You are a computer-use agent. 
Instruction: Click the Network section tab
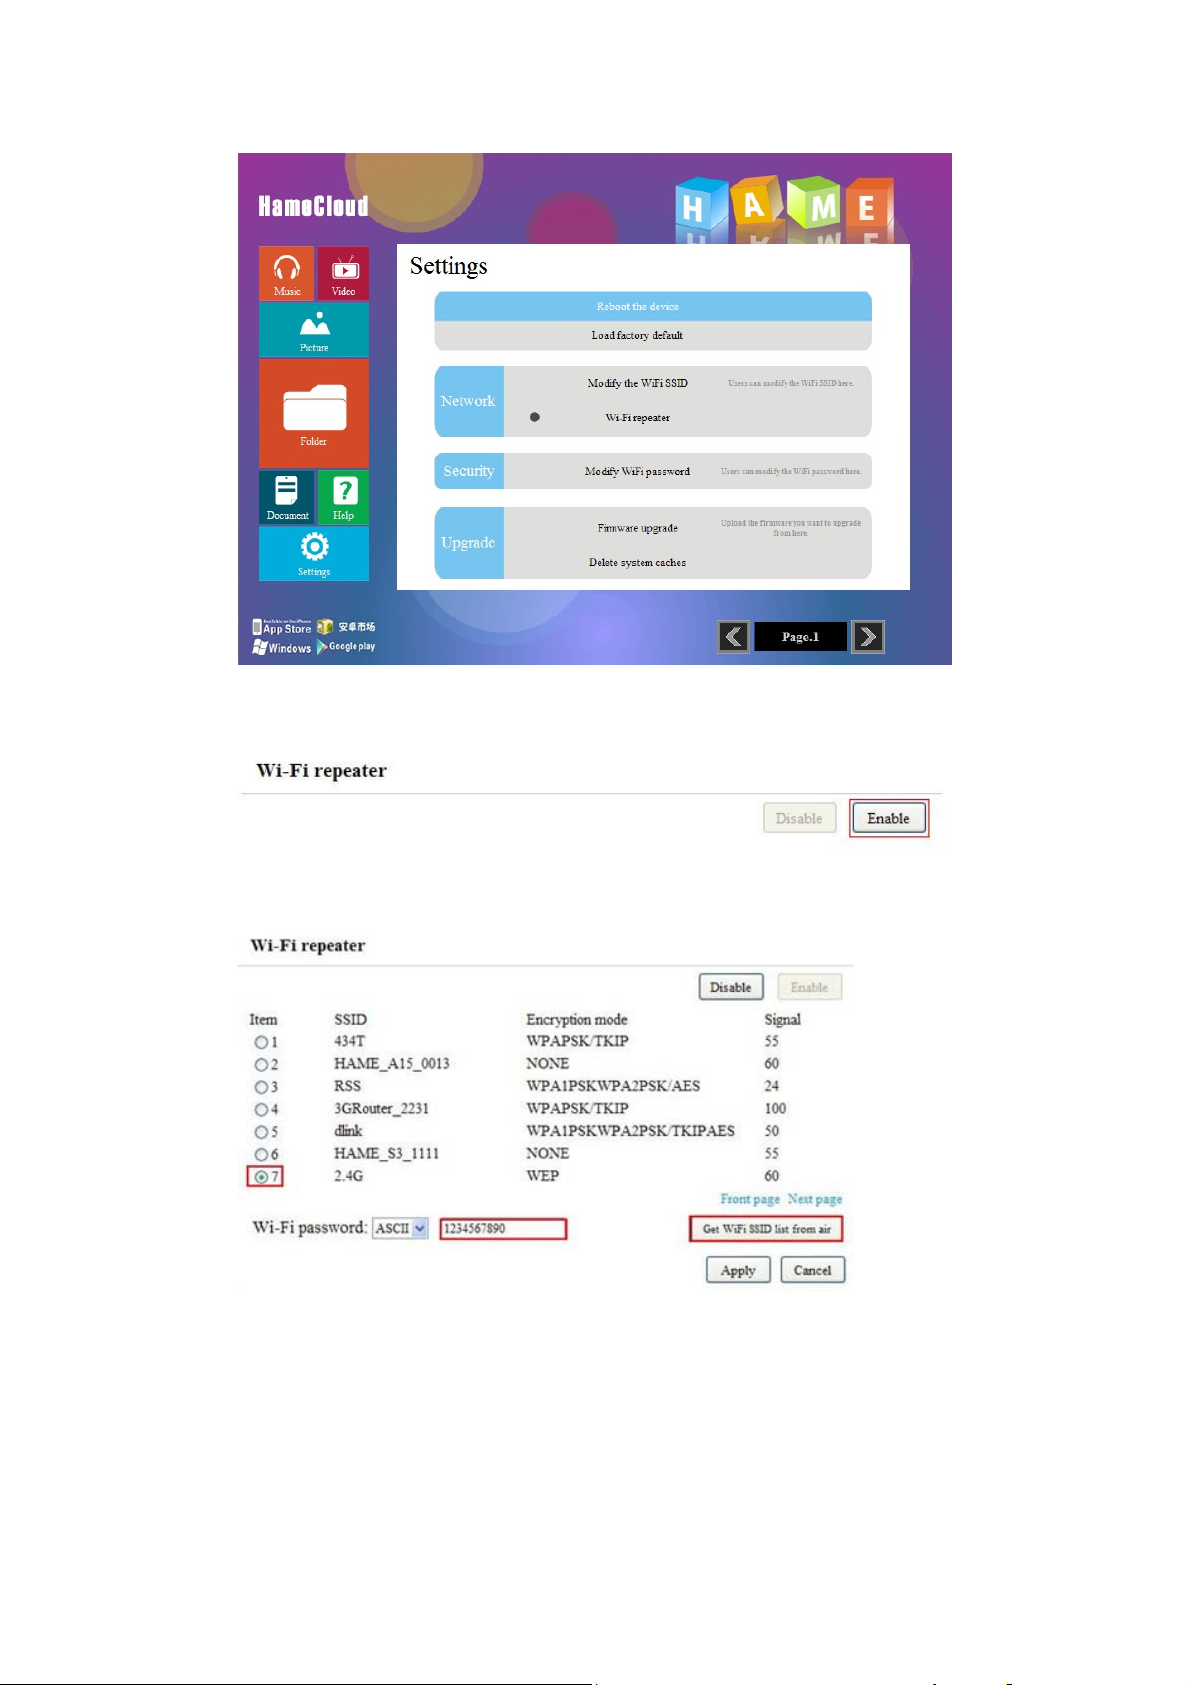pos(469,401)
